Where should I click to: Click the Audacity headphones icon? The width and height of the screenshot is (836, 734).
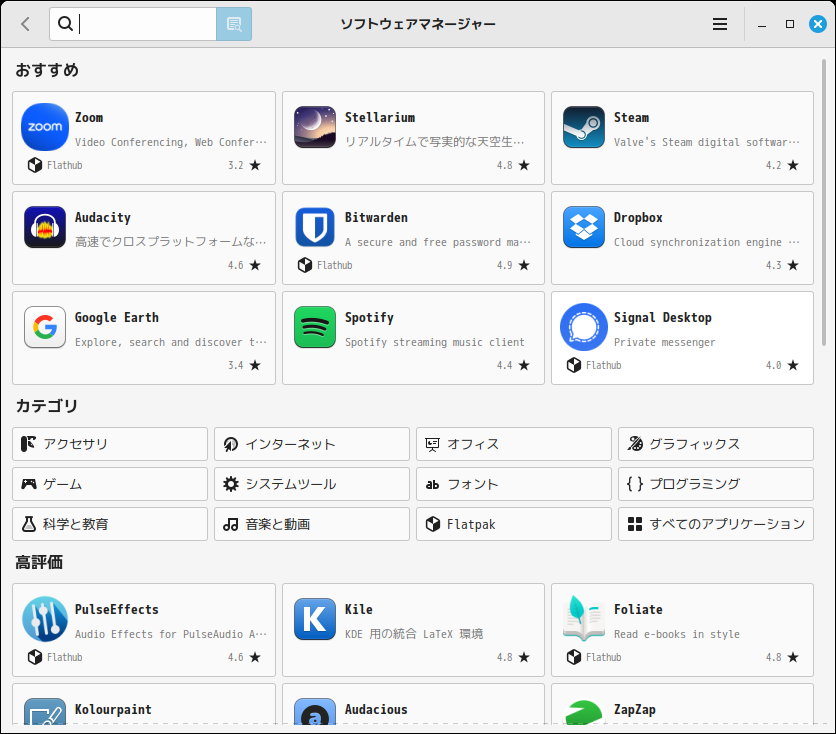pyautogui.click(x=45, y=227)
